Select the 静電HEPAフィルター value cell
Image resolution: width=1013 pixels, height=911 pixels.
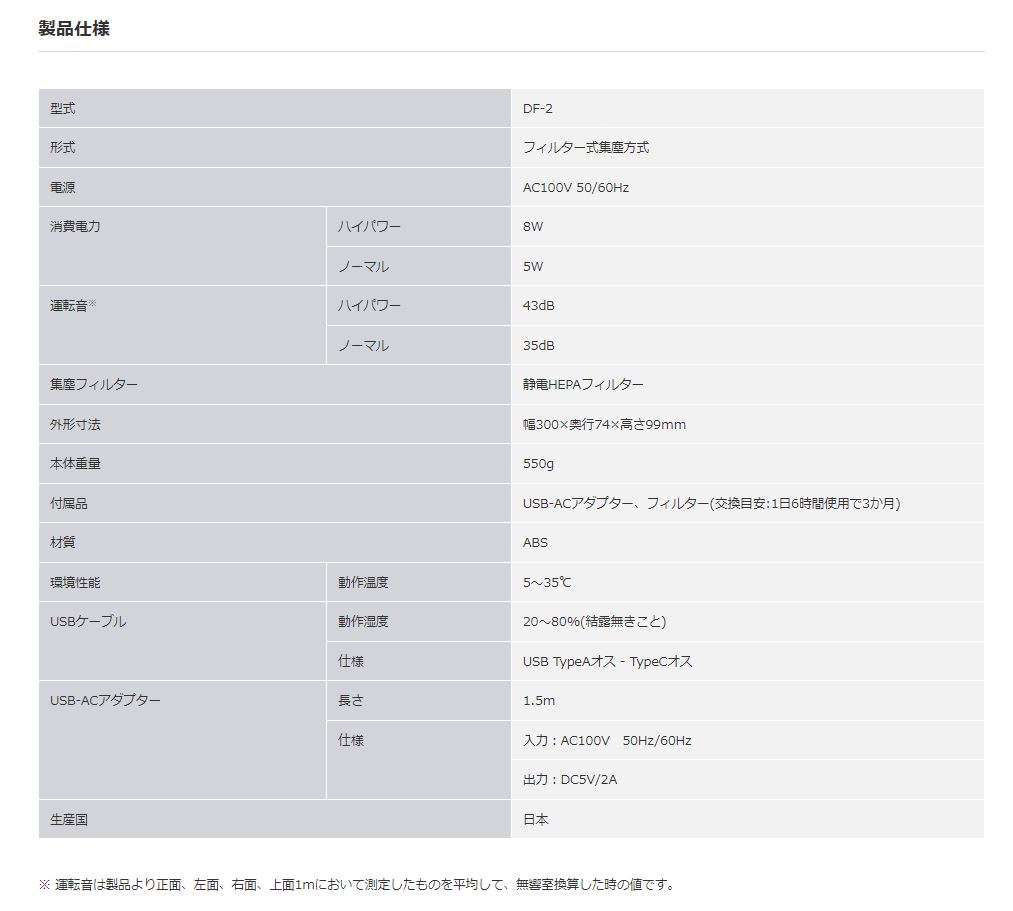point(583,384)
